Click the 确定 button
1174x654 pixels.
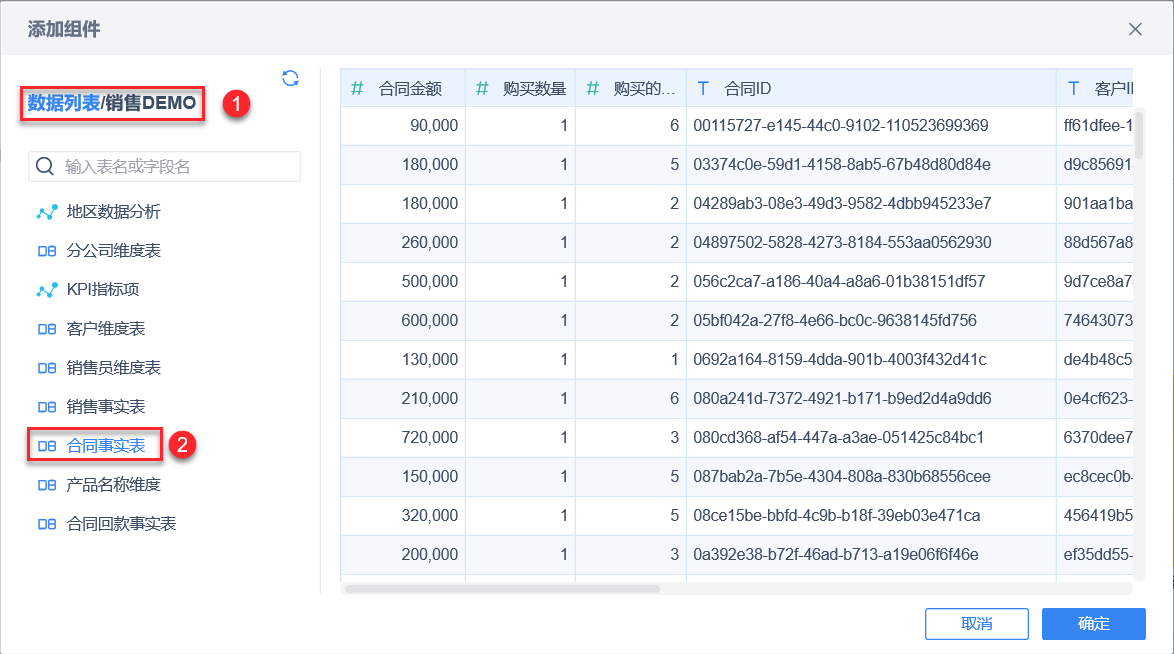coord(1094,623)
